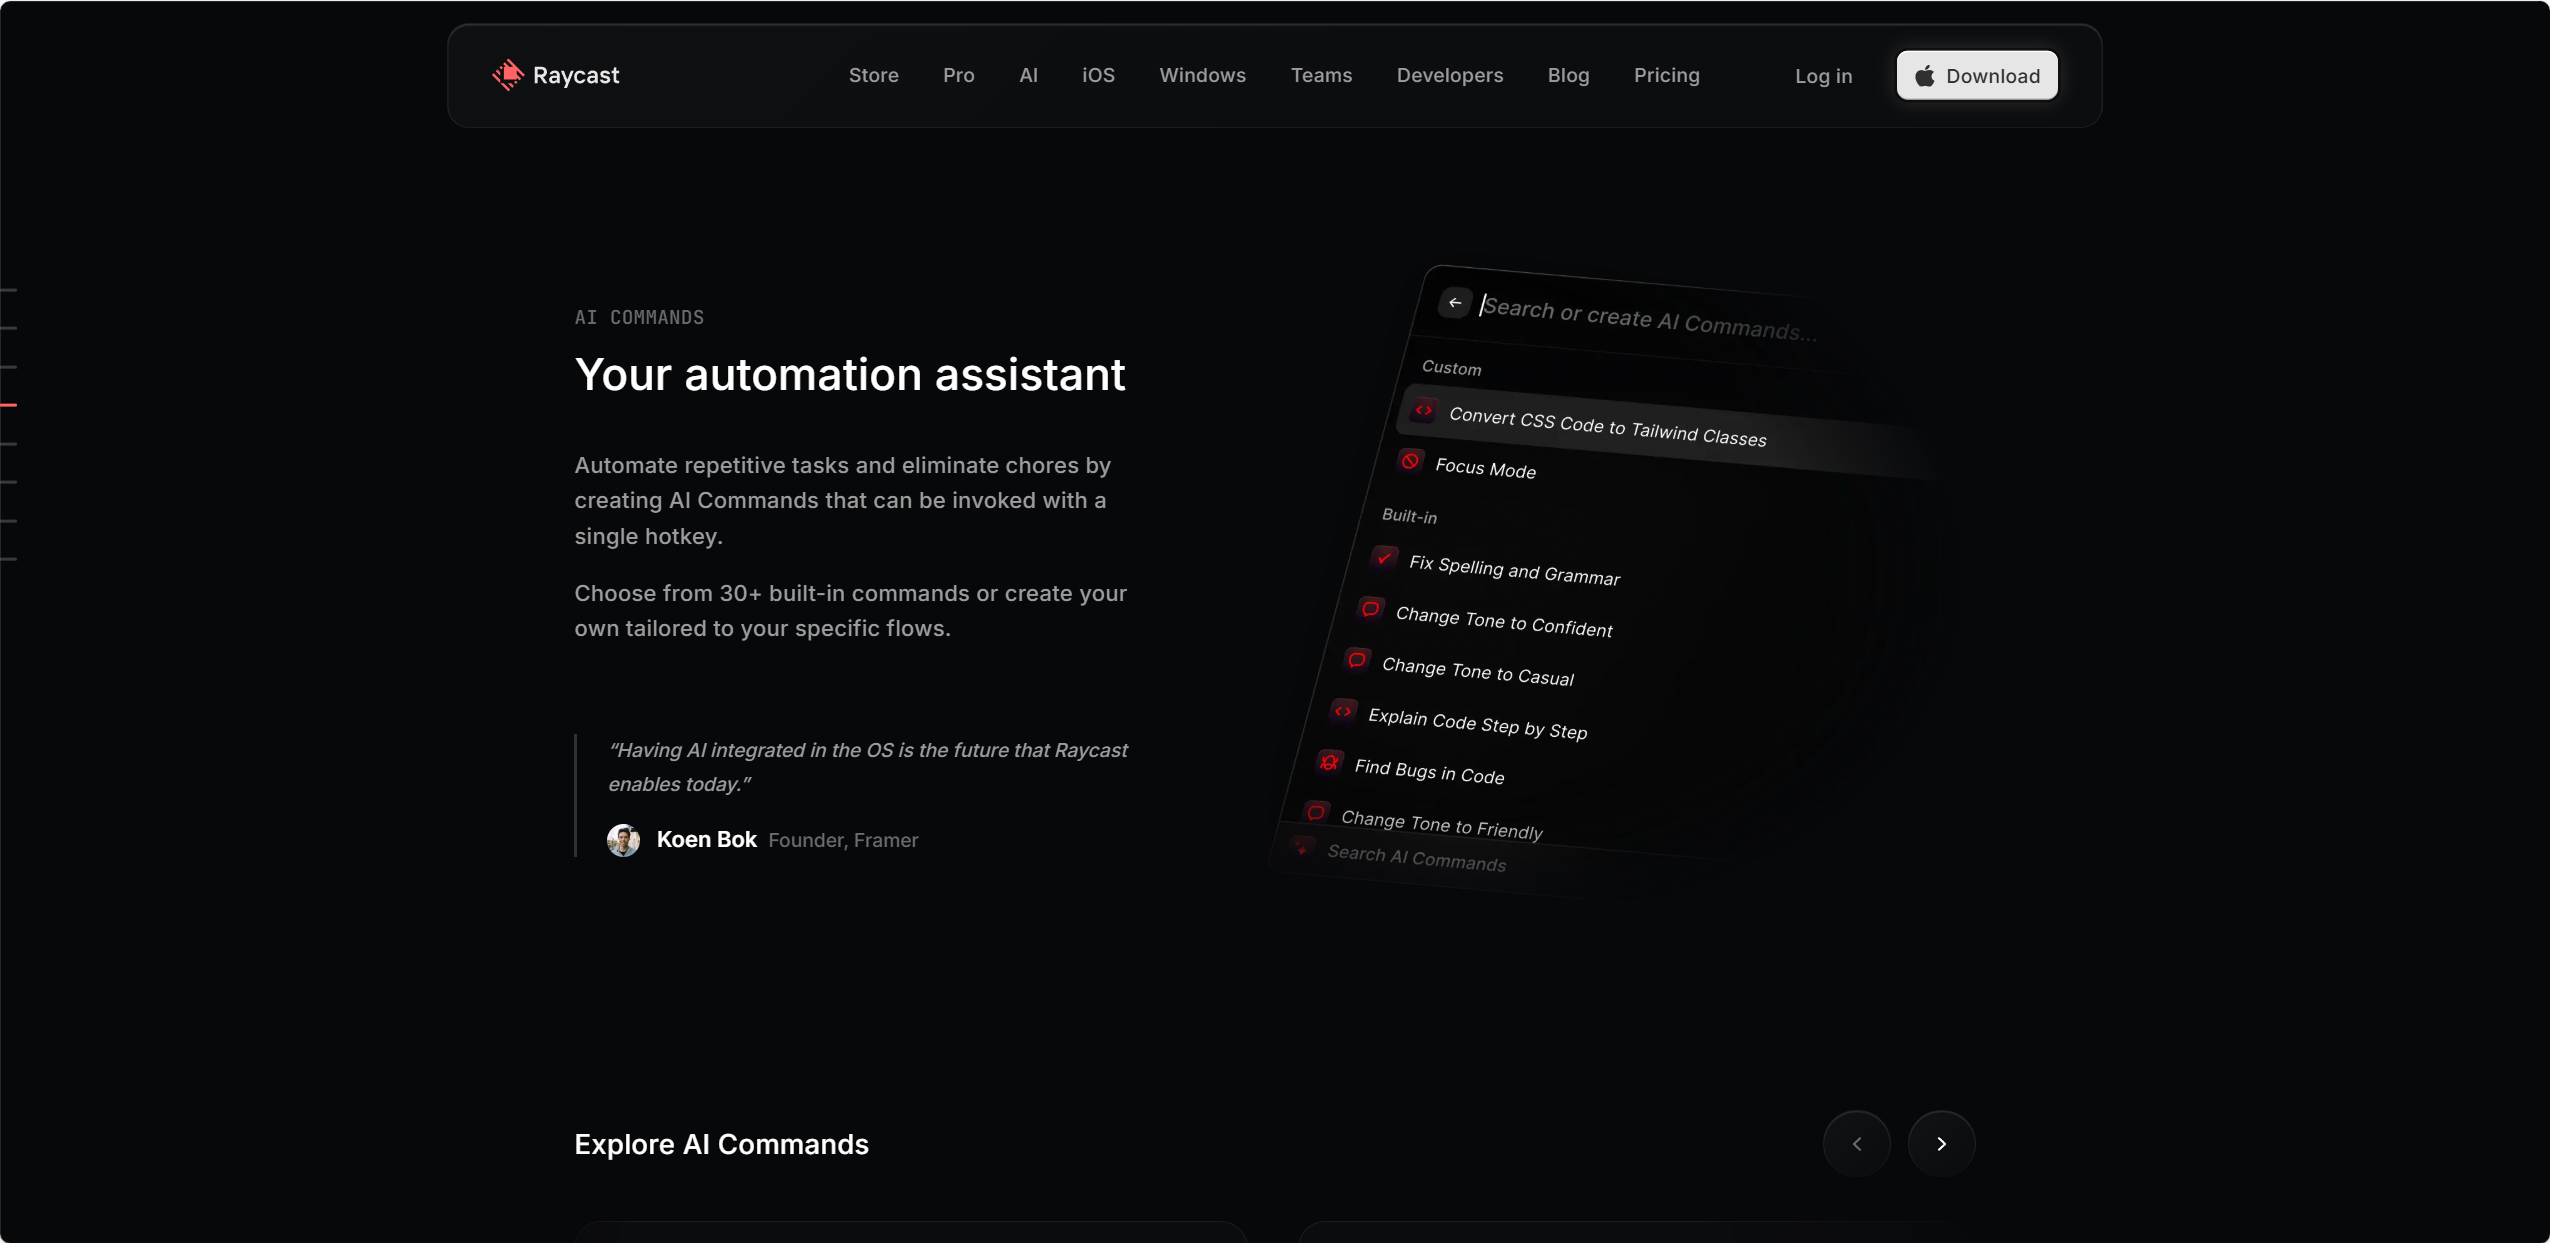Focus the Search or create AI Commands field
Image resolution: width=2550 pixels, height=1243 pixels.
pos(1650,318)
